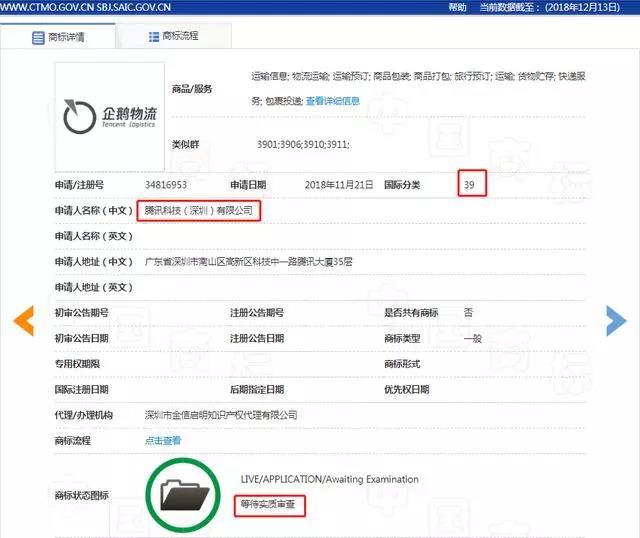Click the 初审公告期号 label

(82, 313)
